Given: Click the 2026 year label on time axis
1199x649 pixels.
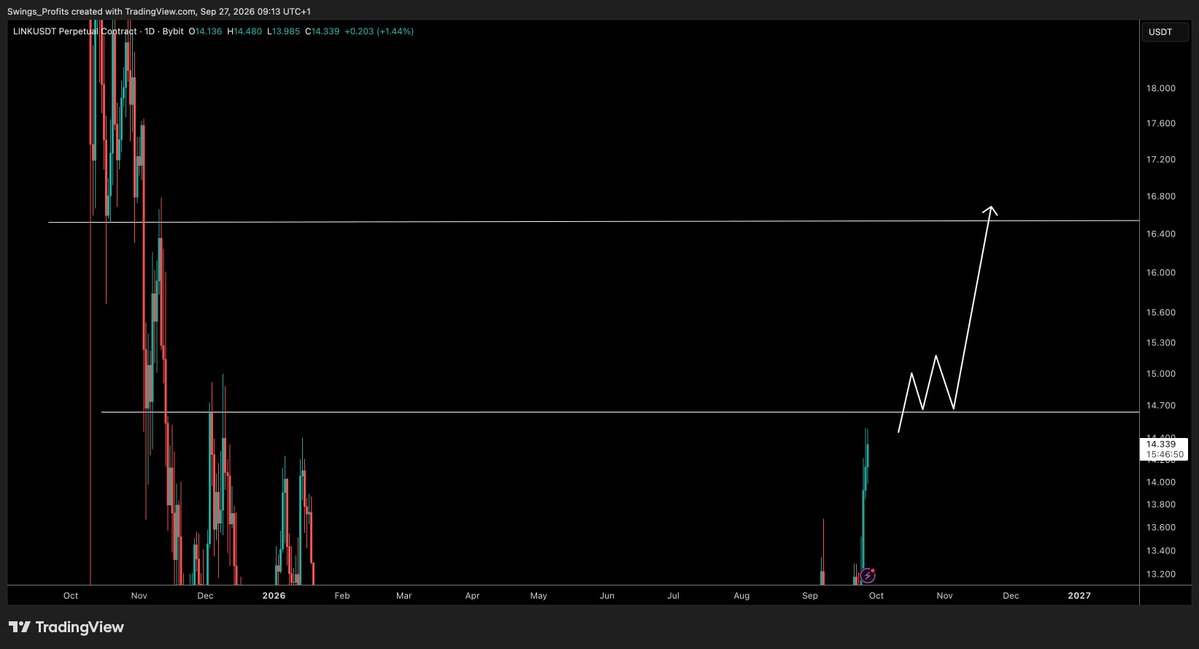Looking at the screenshot, I should [274, 595].
